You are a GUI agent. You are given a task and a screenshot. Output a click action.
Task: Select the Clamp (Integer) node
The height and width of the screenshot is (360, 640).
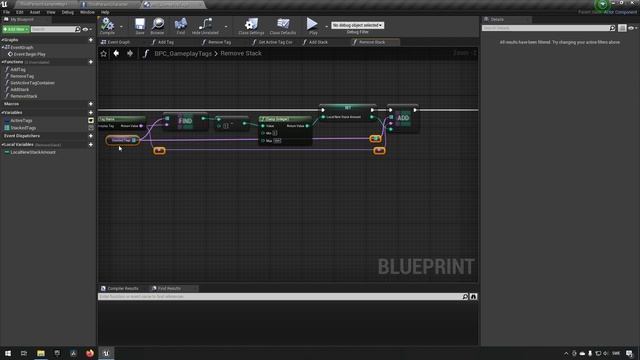pos(286,130)
